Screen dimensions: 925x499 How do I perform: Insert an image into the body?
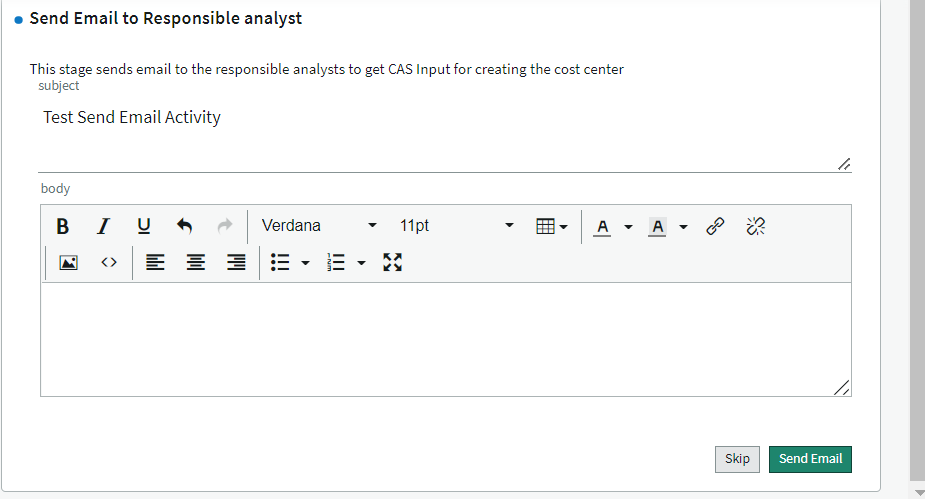68,262
